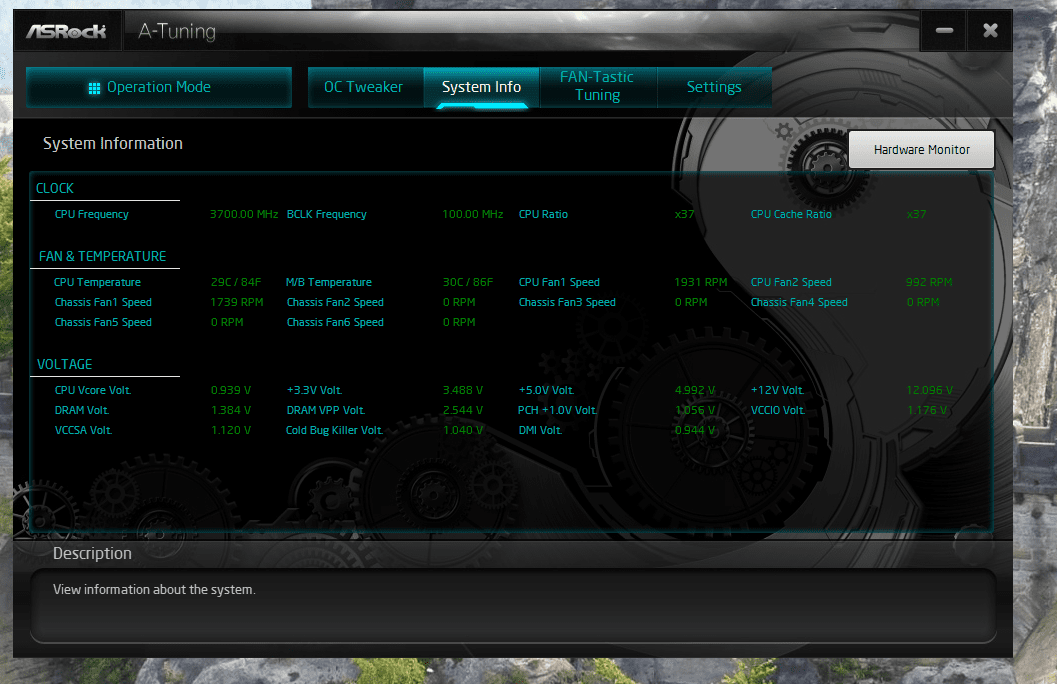Screen dimensions: 1057x684
Task: Click the FAN & TEMPERATURE section heading
Action: tap(102, 257)
